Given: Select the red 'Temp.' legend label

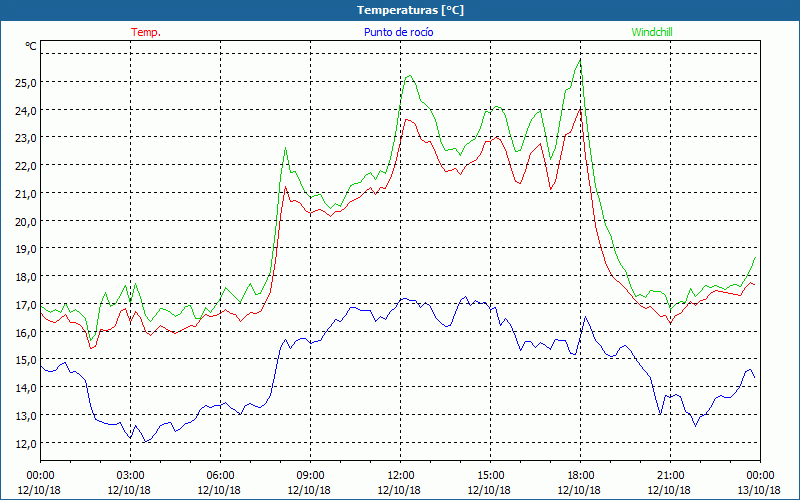Looking at the screenshot, I should coord(146,32).
